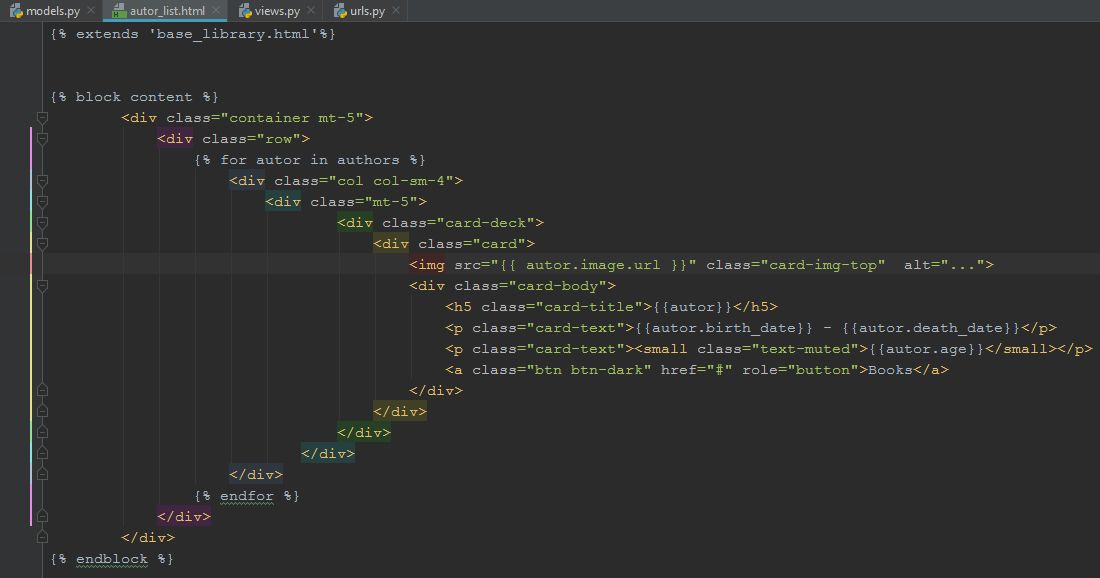Click the Python file icon on urls.py tab
Image resolution: width=1100 pixels, height=578 pixels.
pos(340,11)
